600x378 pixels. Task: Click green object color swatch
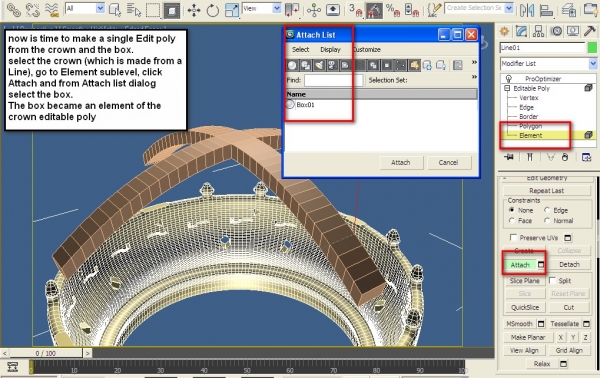tap(592, 48)
